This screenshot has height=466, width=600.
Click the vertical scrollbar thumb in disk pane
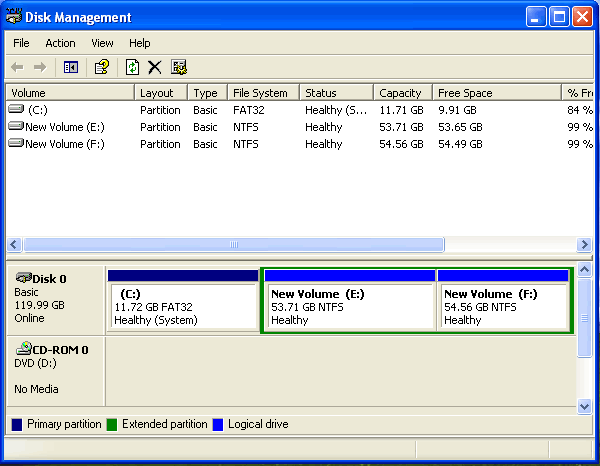click(584, 318)
